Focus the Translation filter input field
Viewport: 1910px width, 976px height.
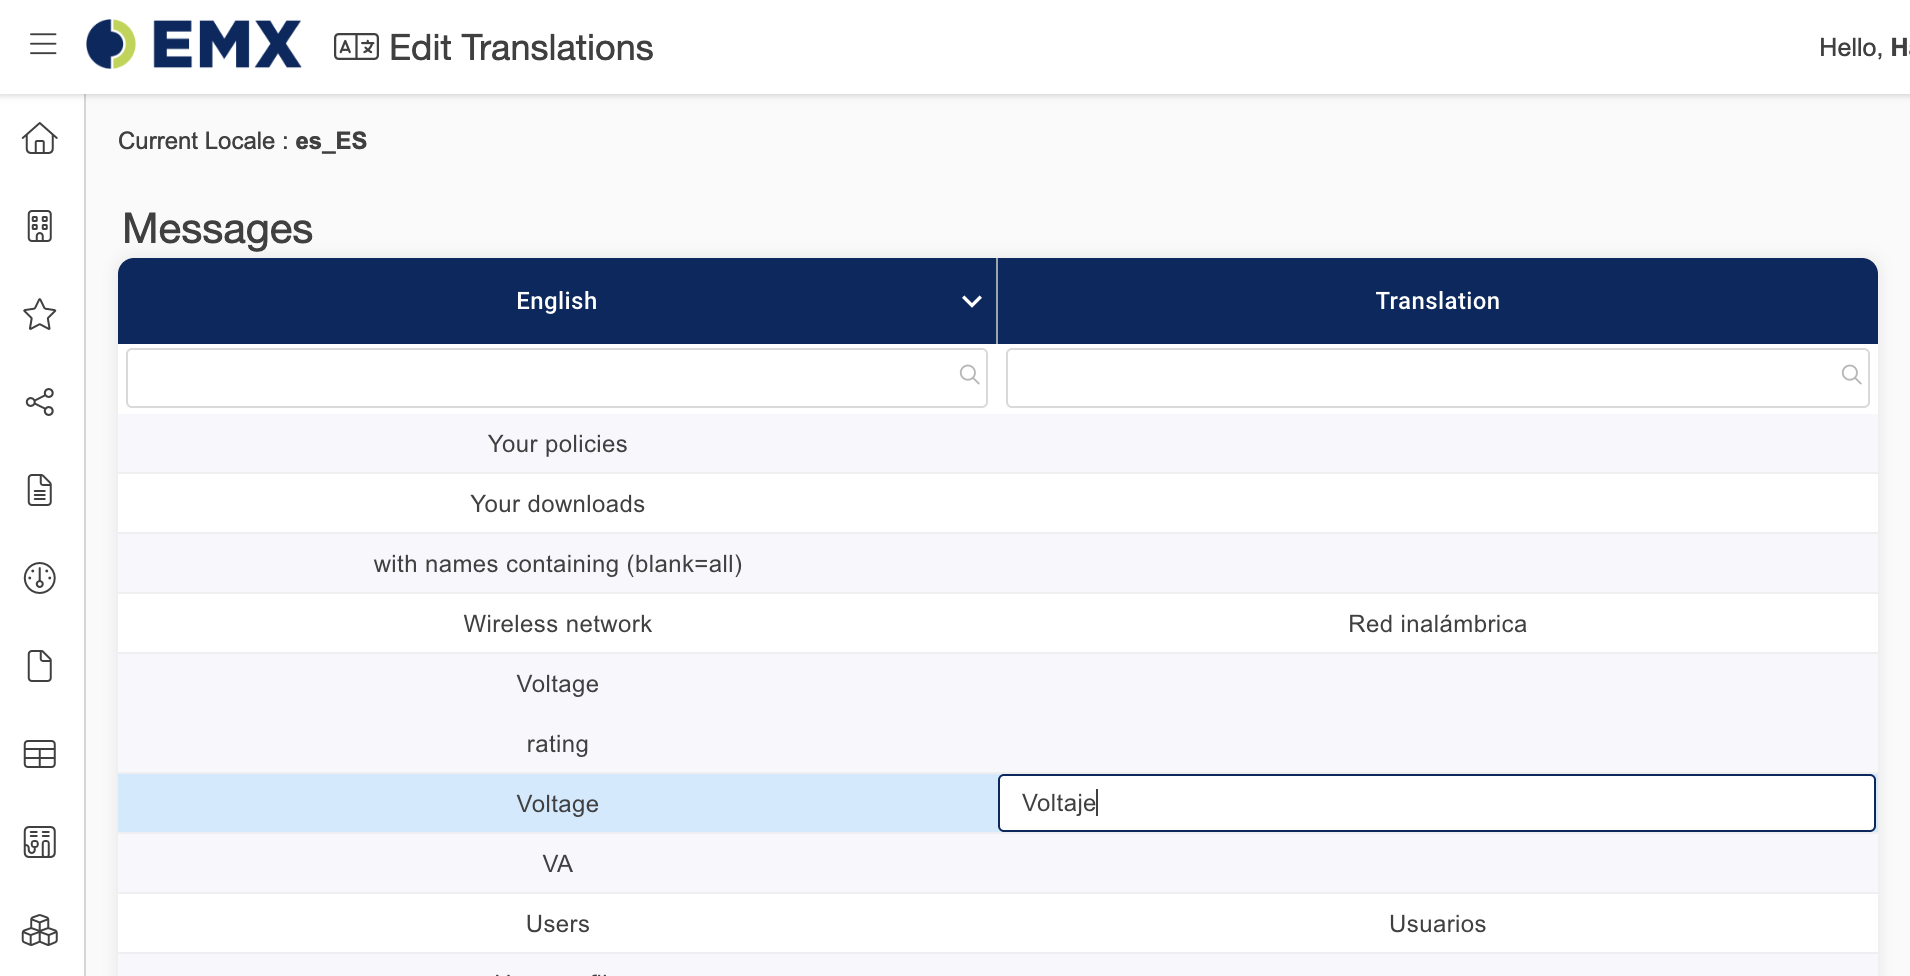1438,378
